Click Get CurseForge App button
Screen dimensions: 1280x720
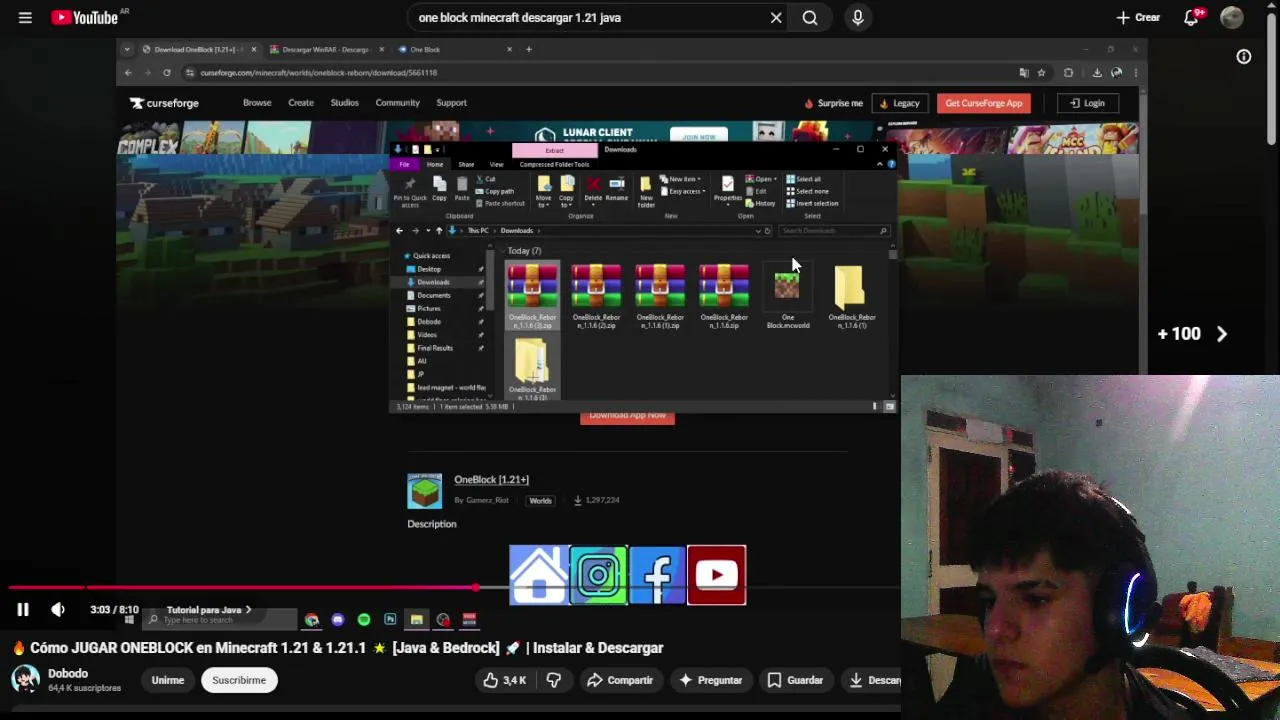pyautogui.click(x=984, y=103)
